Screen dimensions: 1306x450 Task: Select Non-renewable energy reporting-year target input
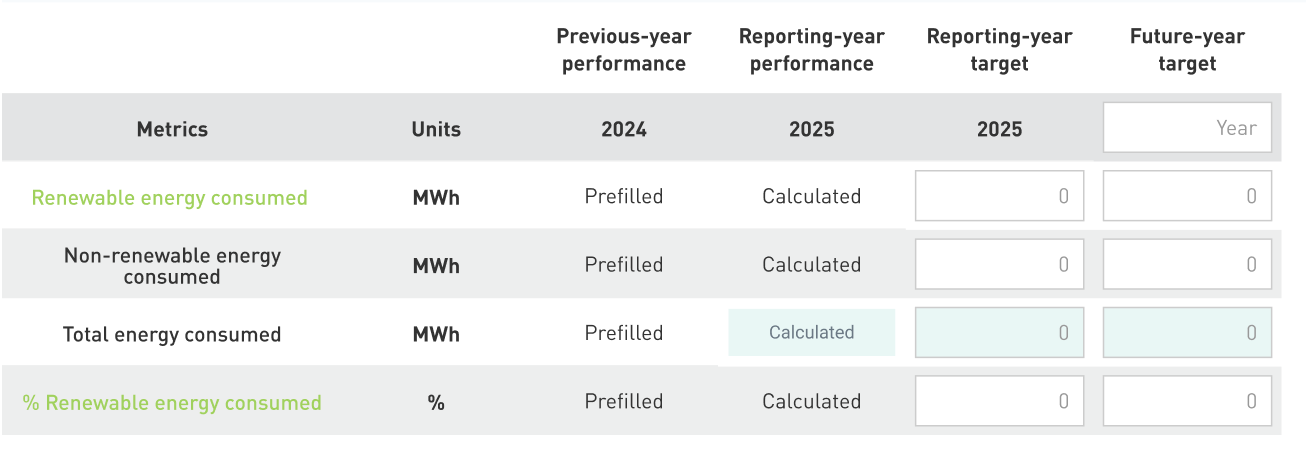[x=999, y=265]
